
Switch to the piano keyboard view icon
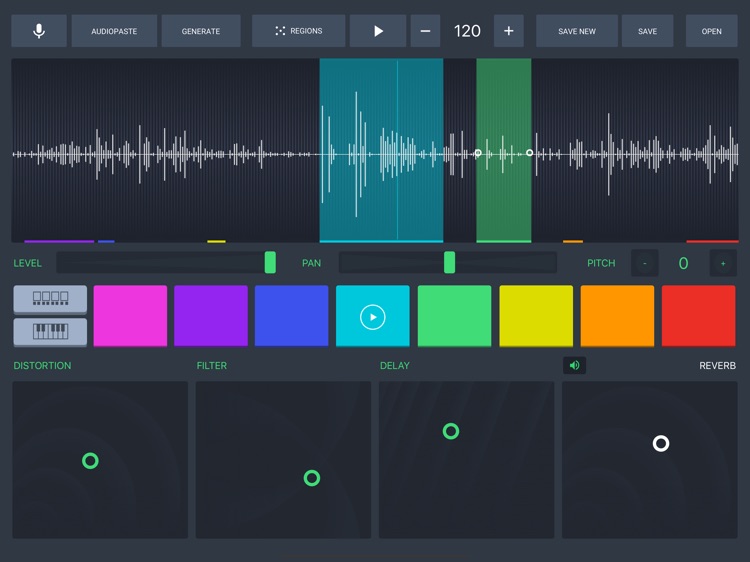click(50, 331)
